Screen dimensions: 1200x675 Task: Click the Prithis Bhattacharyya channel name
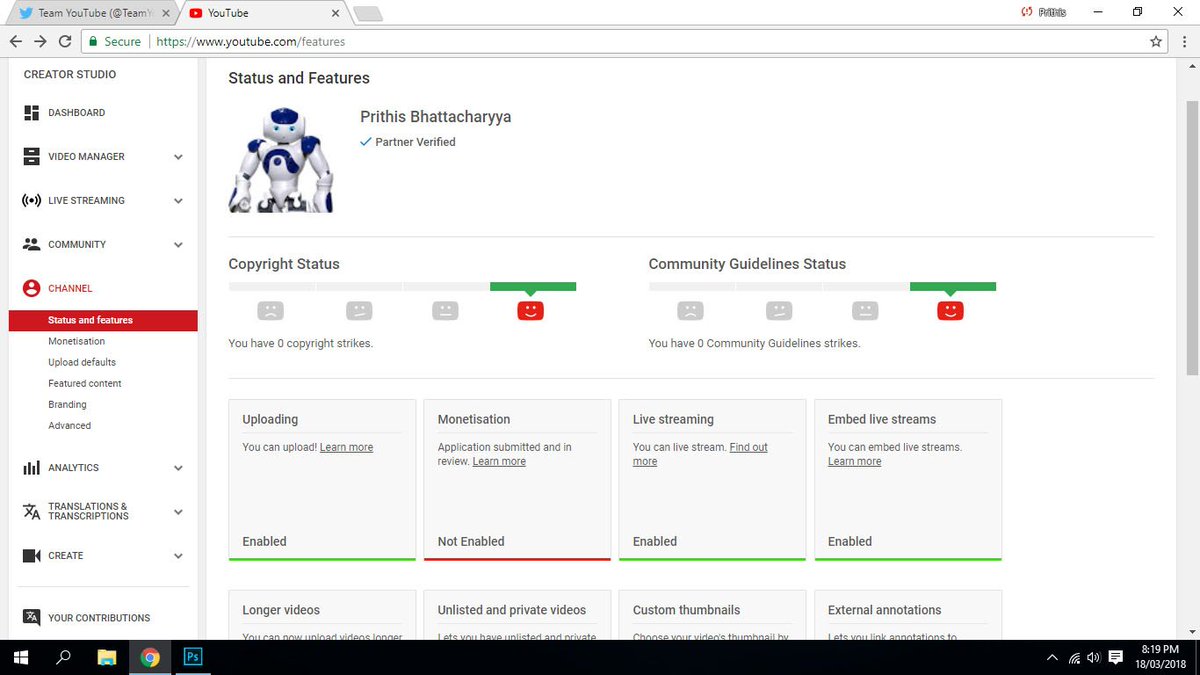436,116
